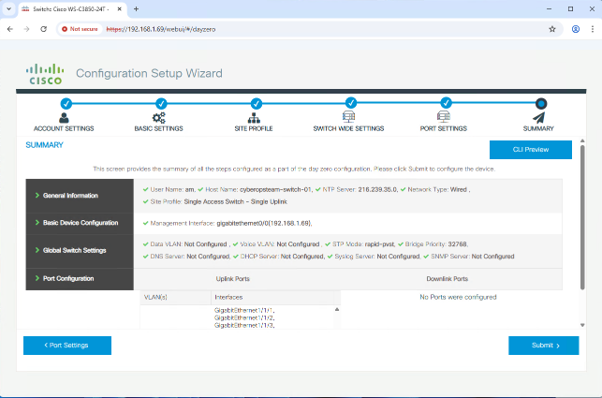Open the browser profile avatar icon
This screenshot has width=602, height=398.
576,29
